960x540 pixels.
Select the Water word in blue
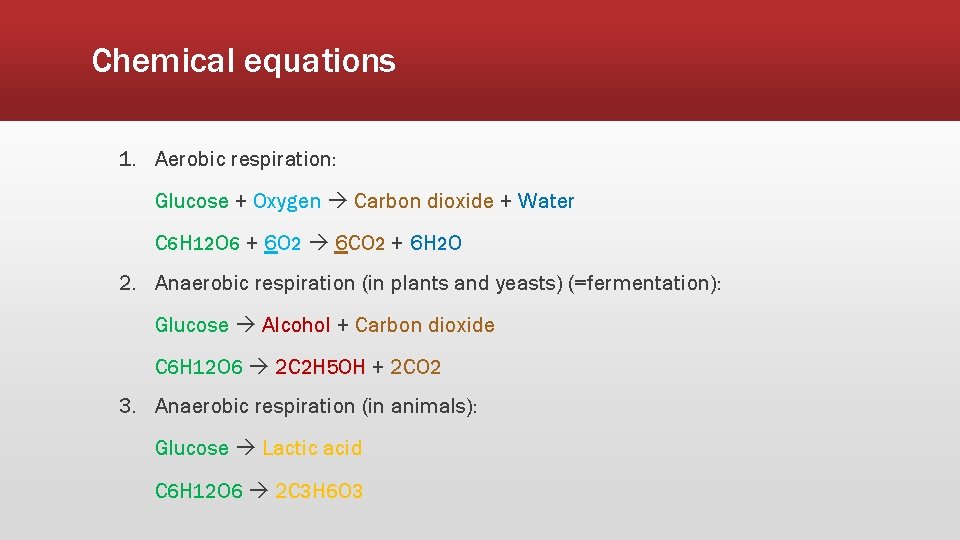[x=546, y=201]
